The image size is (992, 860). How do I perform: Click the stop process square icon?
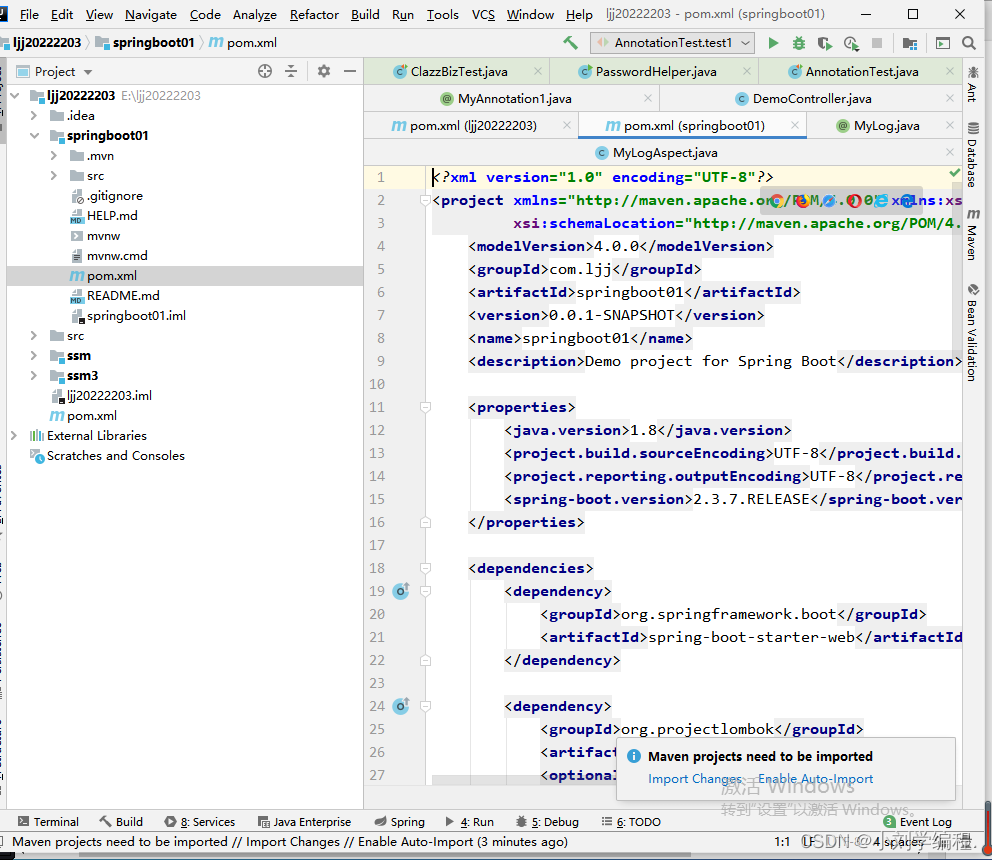pyautogui.click(x=877, y=43)
